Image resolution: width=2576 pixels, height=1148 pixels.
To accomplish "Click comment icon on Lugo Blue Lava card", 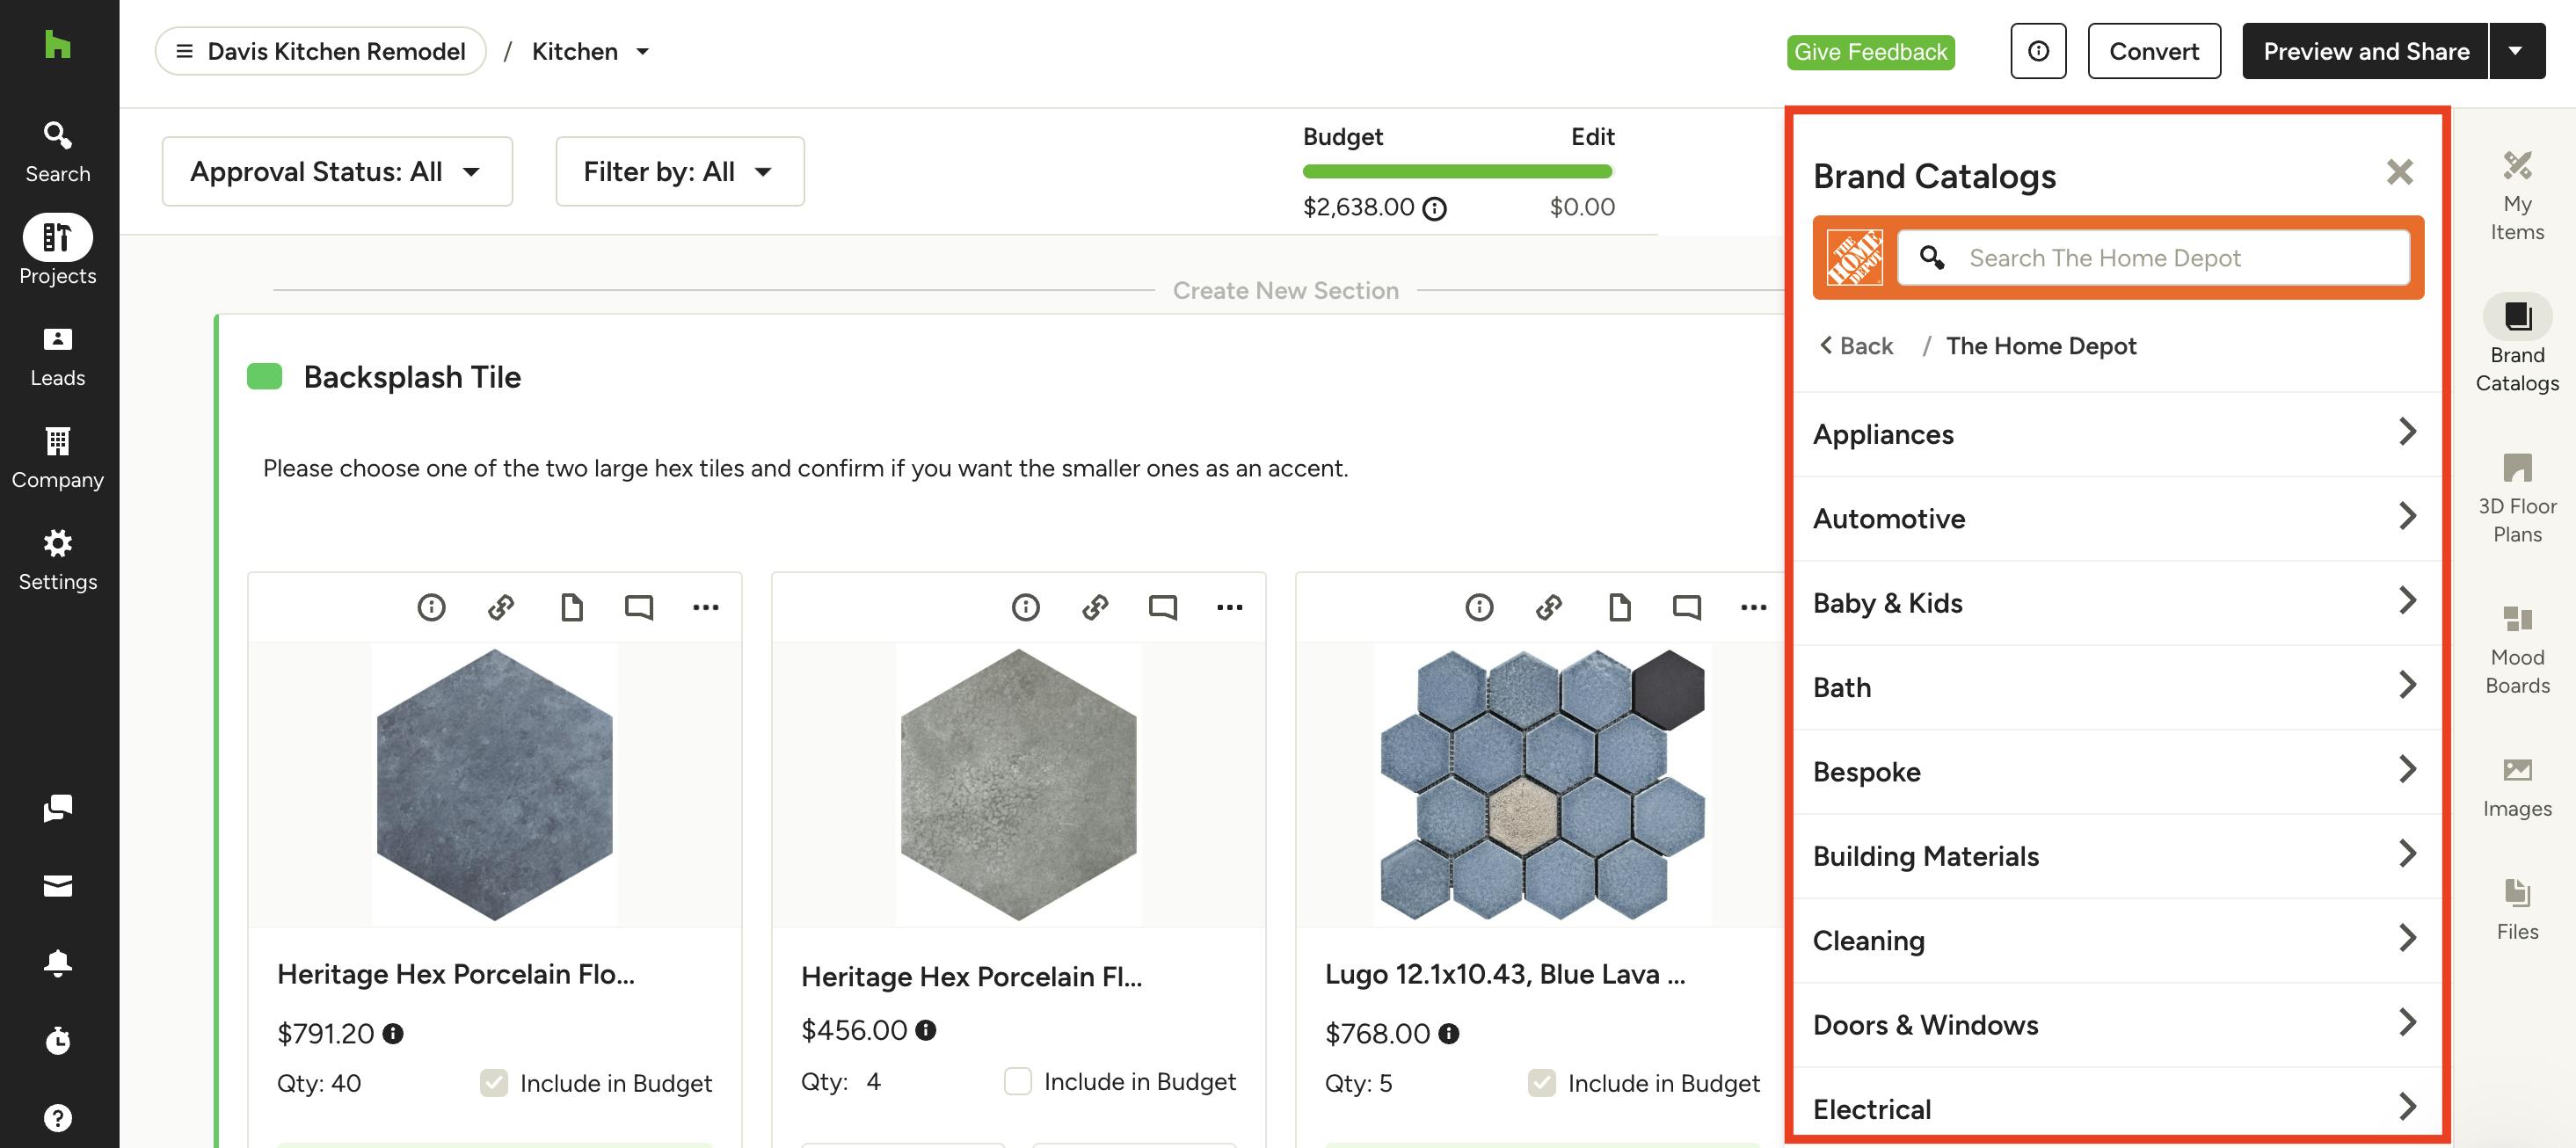I will [1687, 607].
